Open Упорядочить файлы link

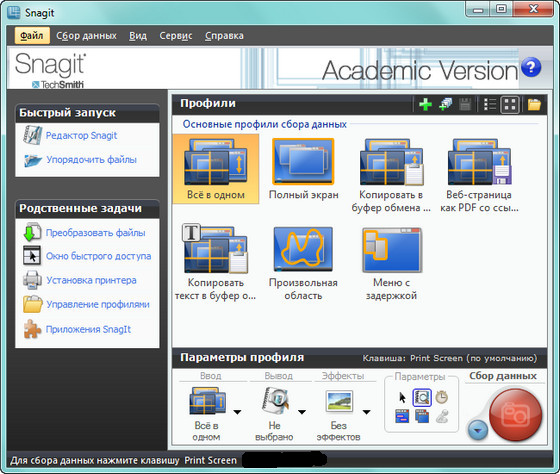tap(91, 160)
